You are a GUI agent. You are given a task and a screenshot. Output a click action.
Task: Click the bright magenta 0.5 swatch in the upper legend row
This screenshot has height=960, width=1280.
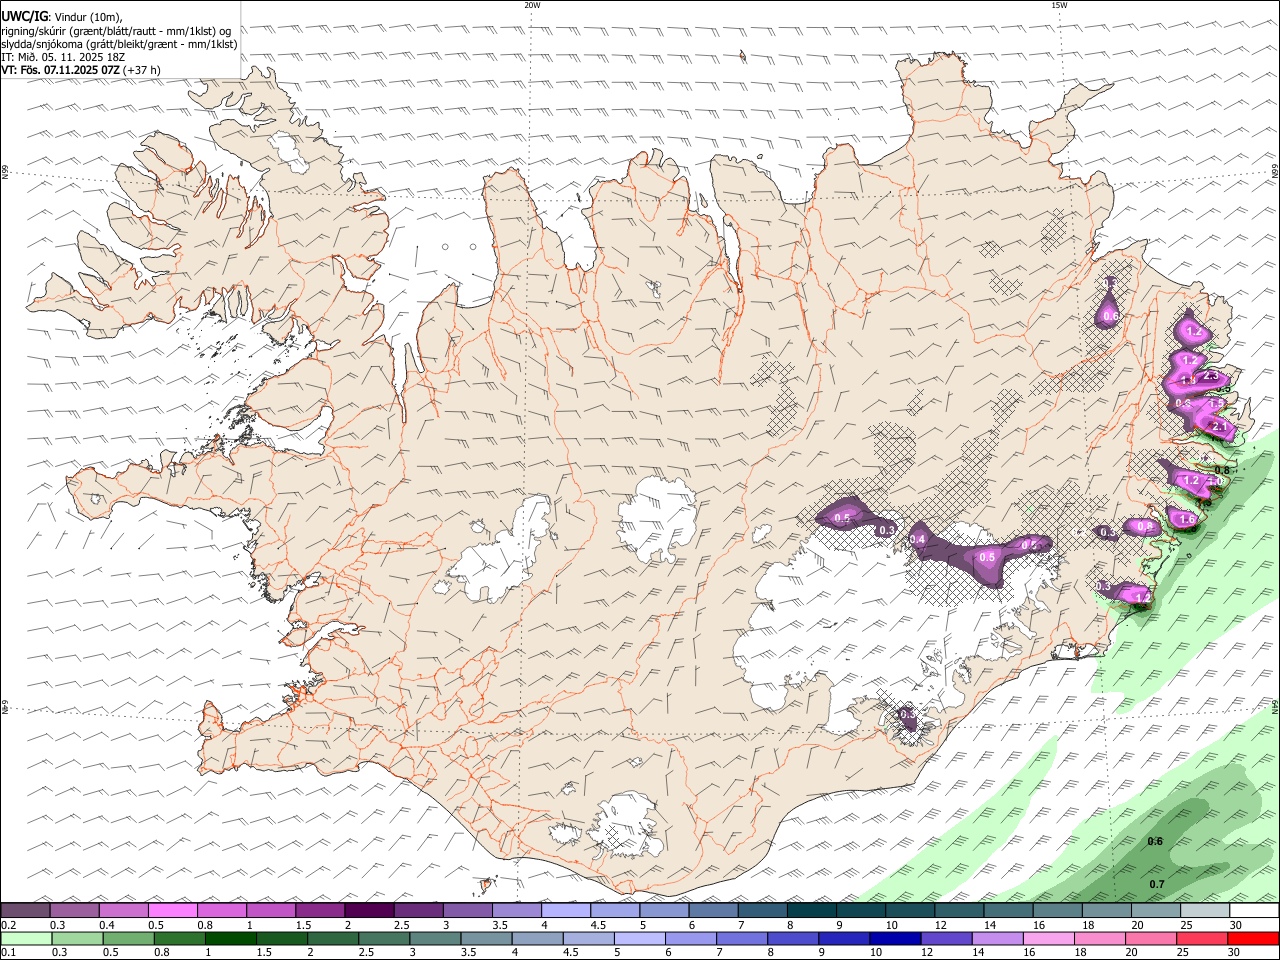[x=173, y=910]
